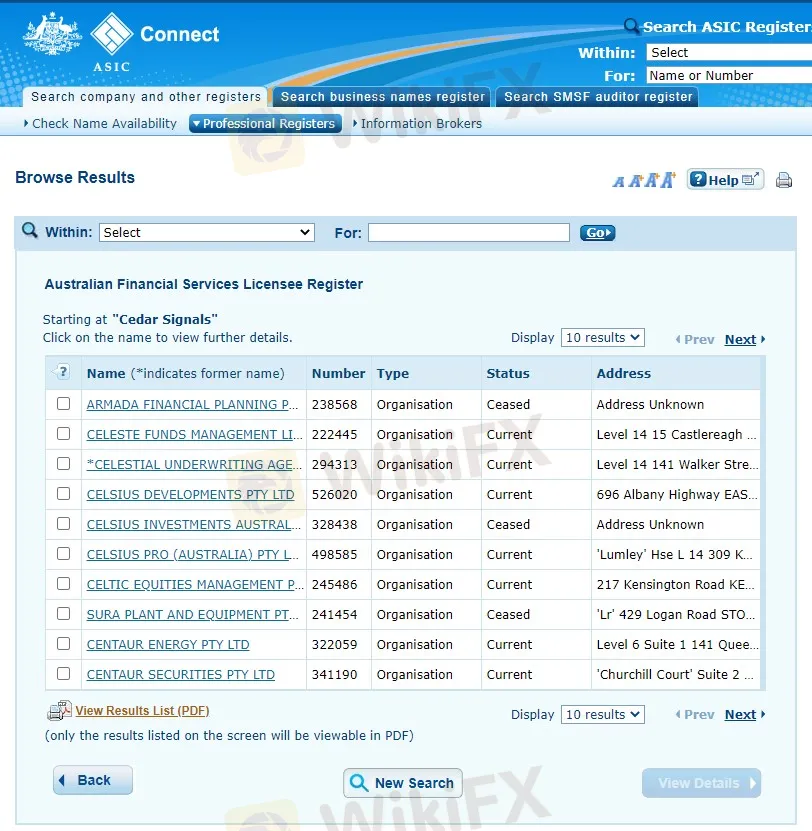Open the header Within Select dropdown
This screenshot has width=812, height=831.
[x=729, y=52]
